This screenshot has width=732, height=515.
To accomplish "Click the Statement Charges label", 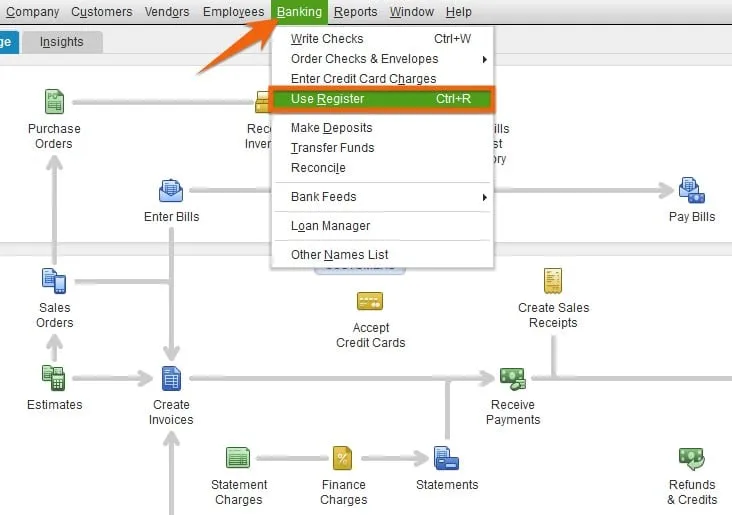I will tap(239, 492).
